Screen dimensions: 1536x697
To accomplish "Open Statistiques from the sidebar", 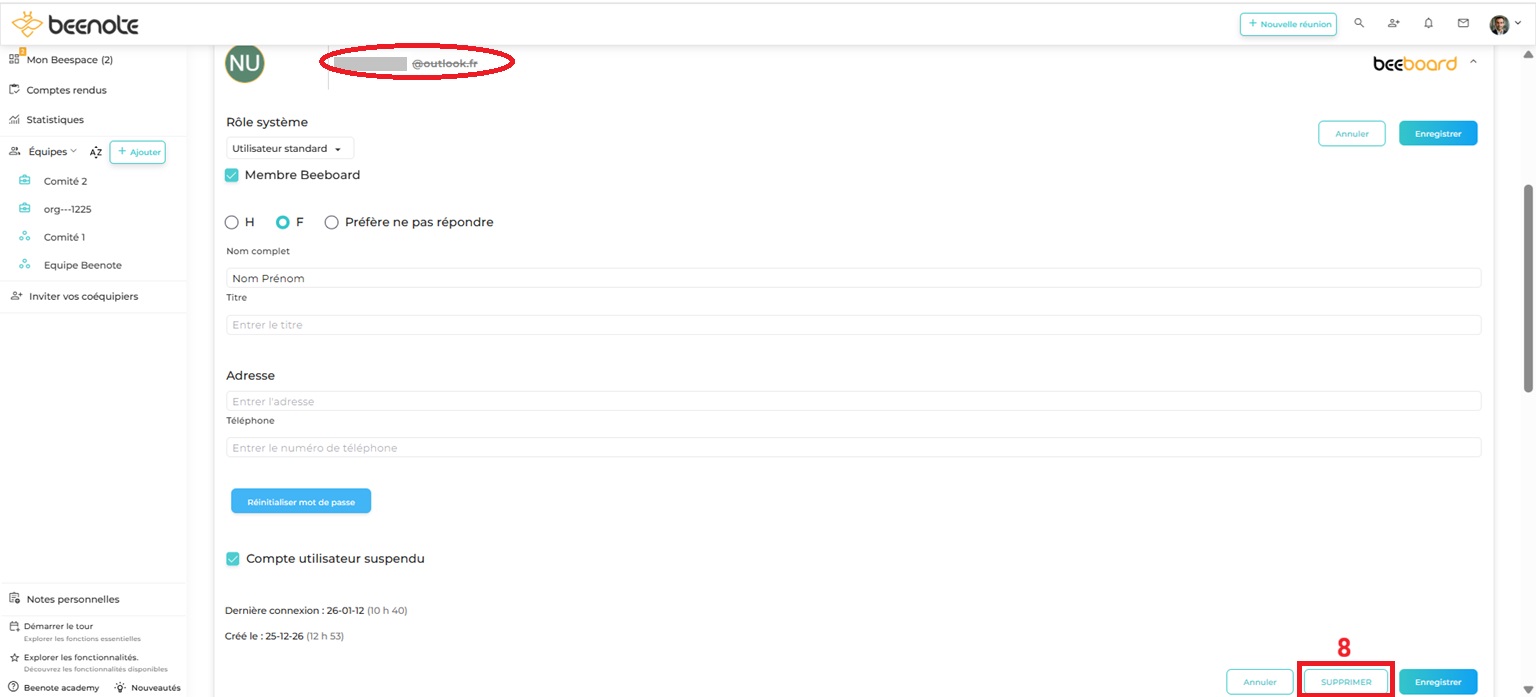I will (55, 120).
